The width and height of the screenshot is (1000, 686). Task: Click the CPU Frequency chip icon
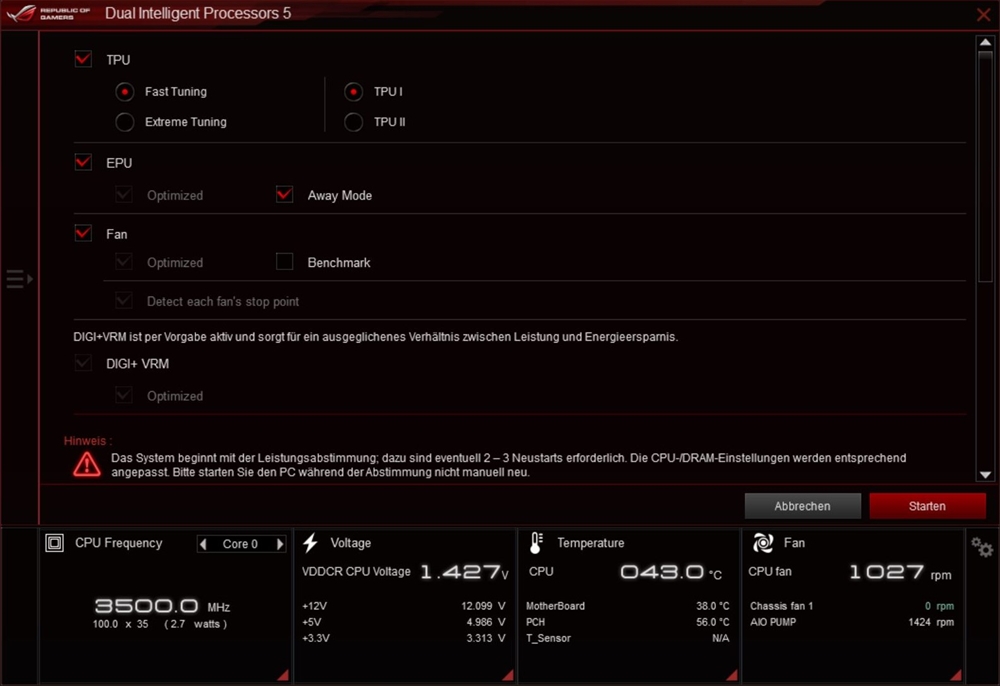tap(54, 543)
